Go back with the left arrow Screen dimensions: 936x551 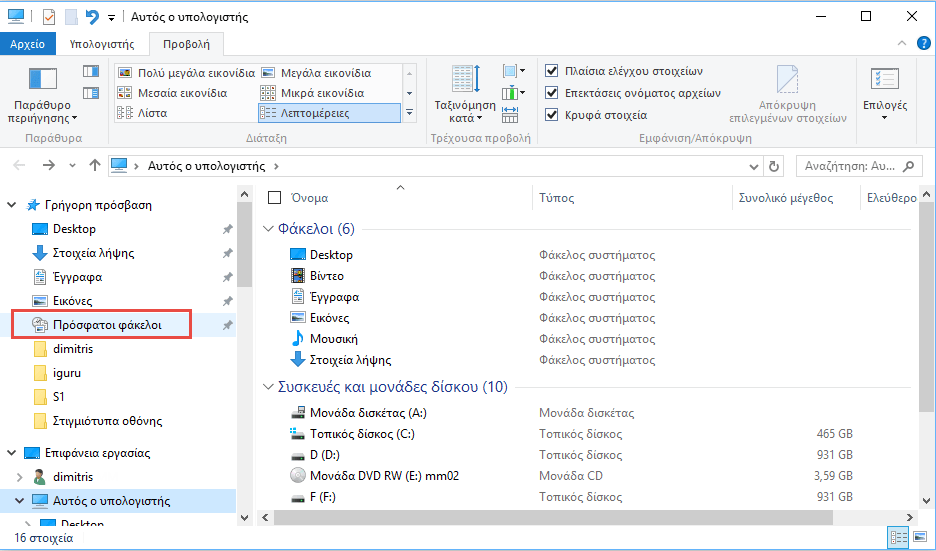pos(19,166)
